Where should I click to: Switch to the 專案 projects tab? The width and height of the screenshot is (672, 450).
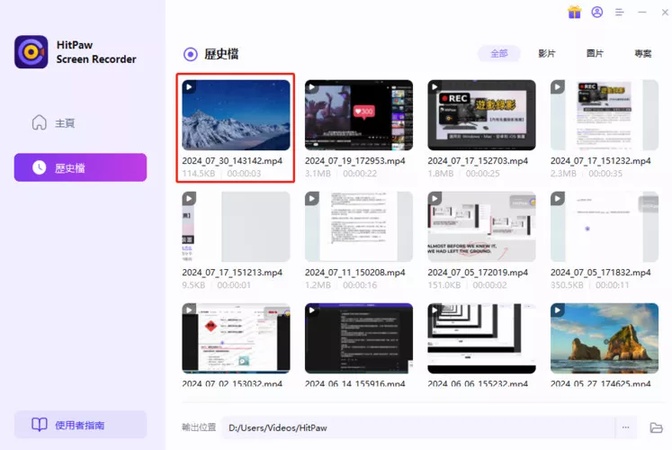[643, 53]
